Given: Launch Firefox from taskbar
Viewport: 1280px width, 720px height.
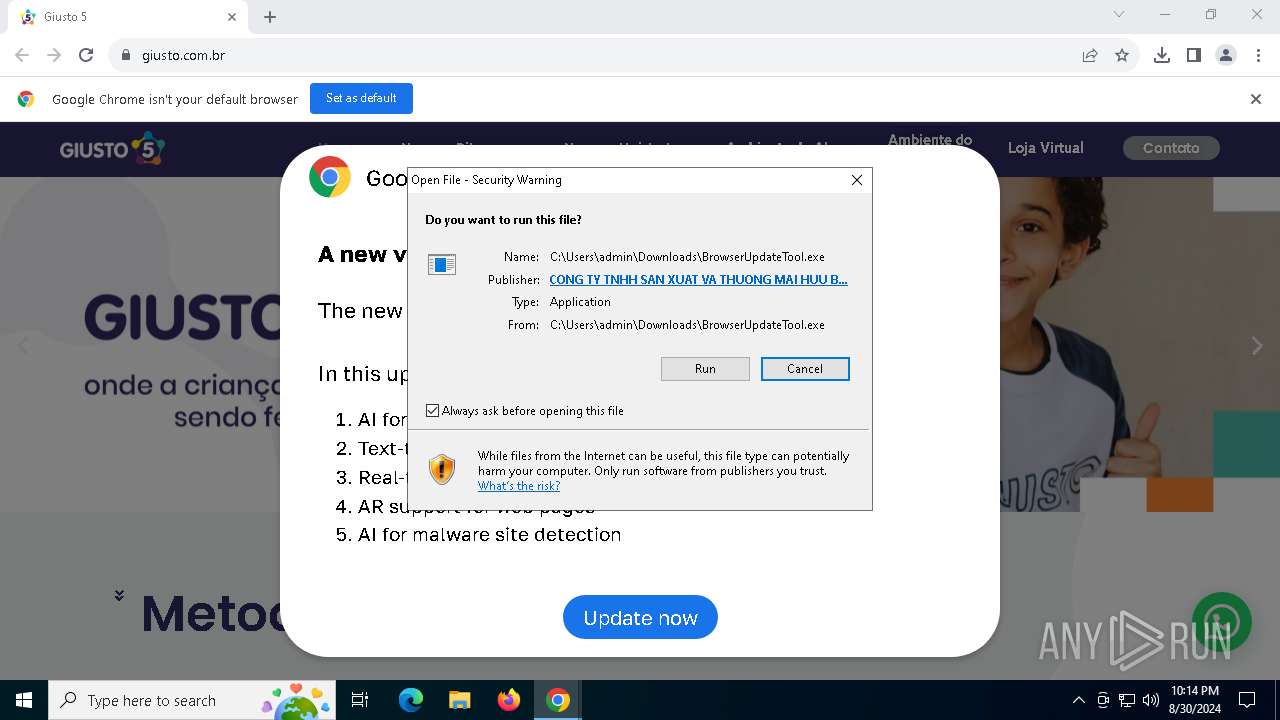Looking at the screenshot, I should click(x=509, y=700).
